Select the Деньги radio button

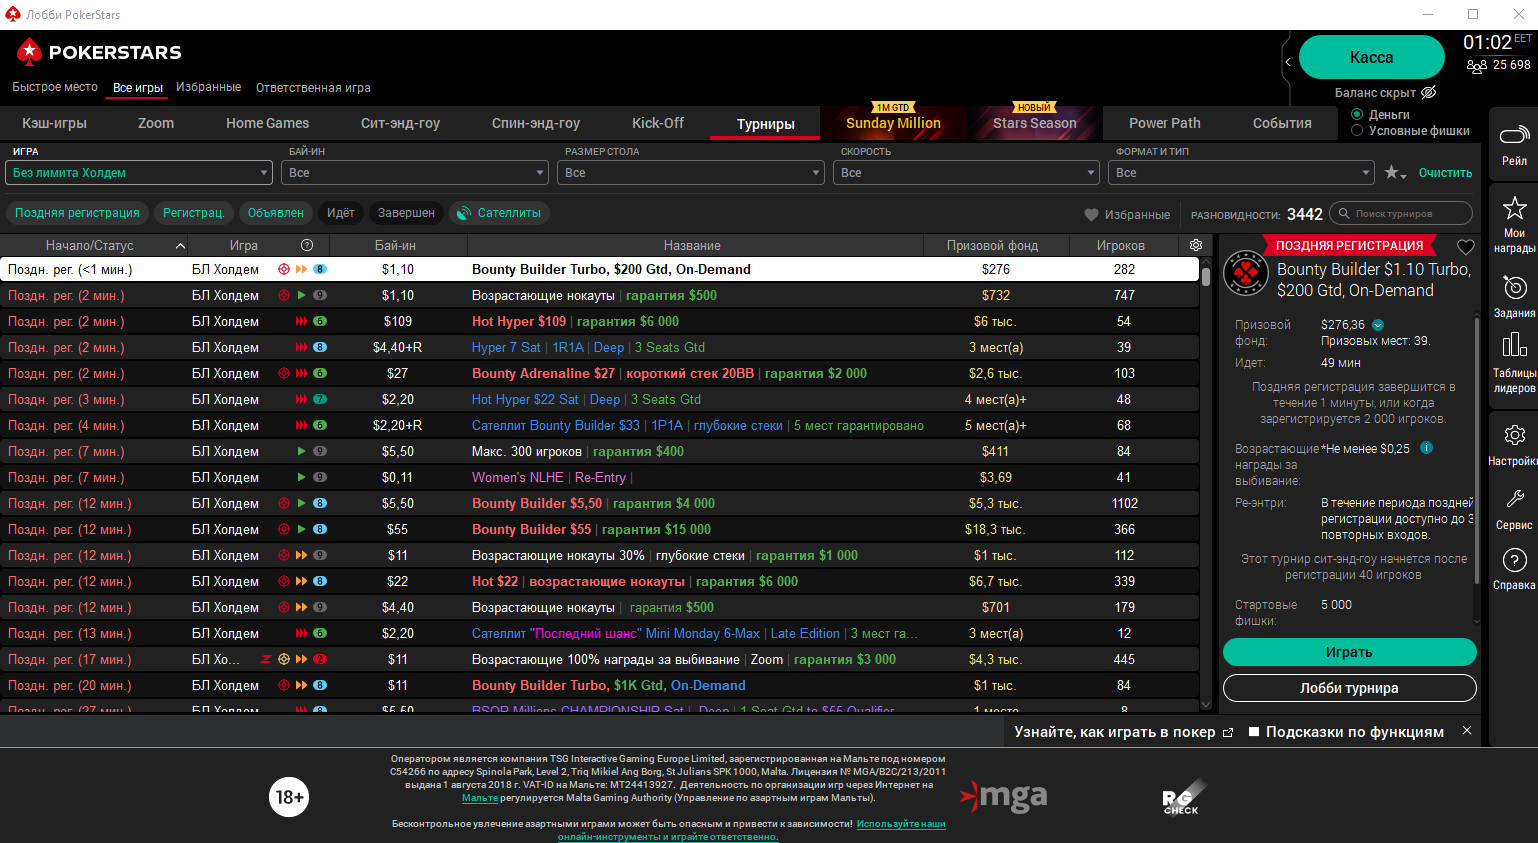click(1357, 114)
